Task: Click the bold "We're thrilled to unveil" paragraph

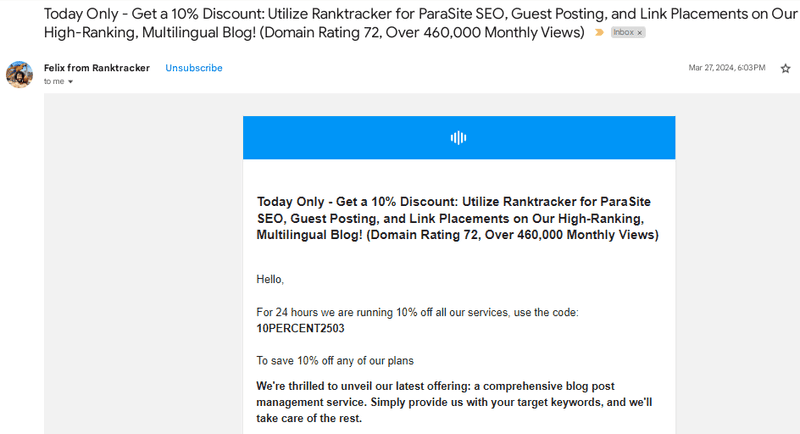Action: click(x=455, y=401)
